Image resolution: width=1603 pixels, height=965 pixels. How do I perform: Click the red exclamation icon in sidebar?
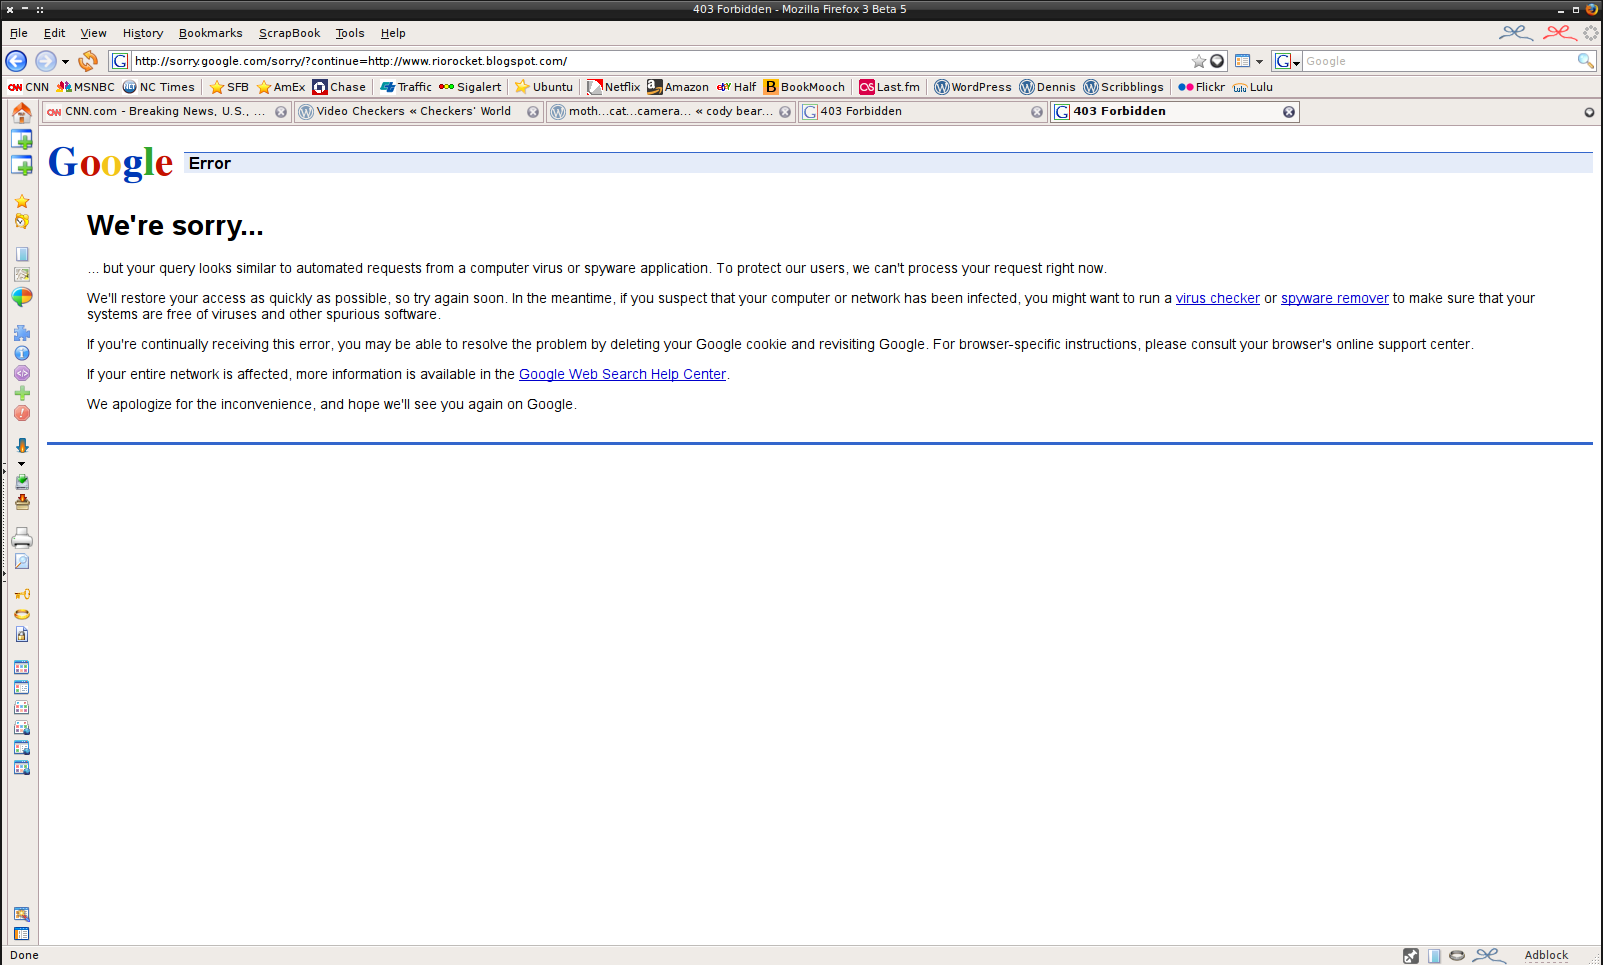(22, 413)
